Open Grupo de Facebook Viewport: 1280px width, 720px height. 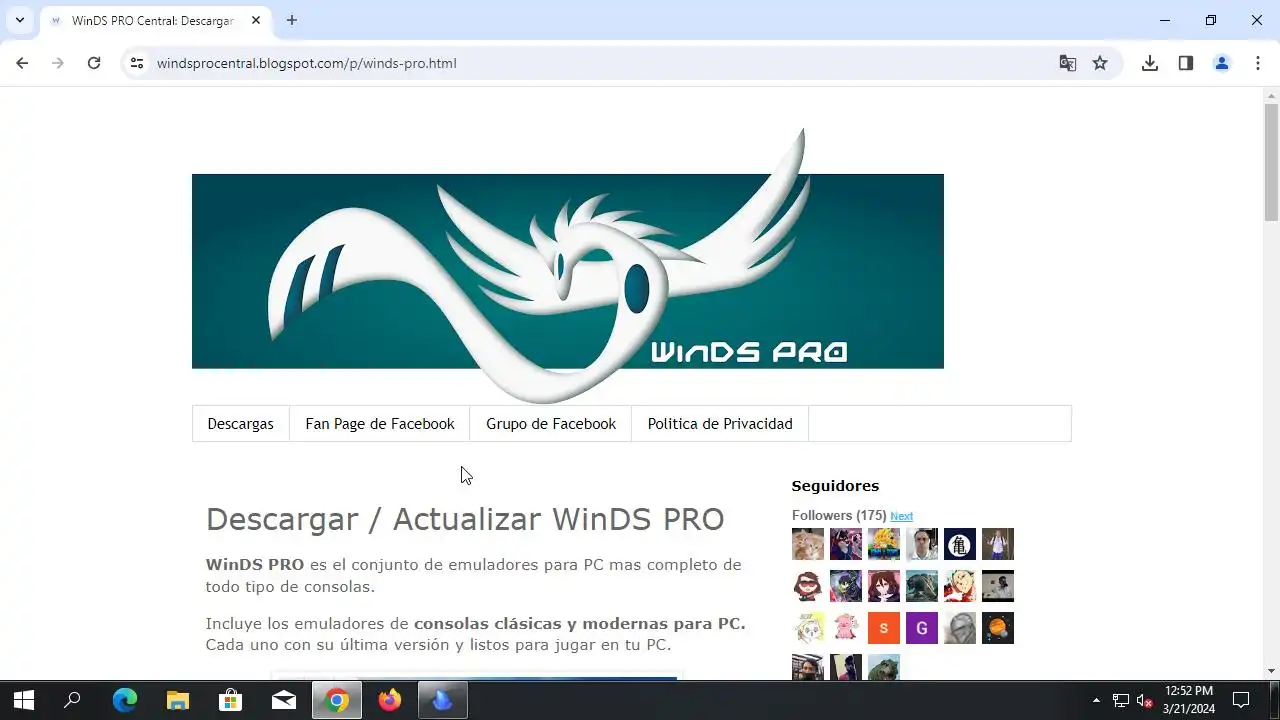tap(551, 424)
